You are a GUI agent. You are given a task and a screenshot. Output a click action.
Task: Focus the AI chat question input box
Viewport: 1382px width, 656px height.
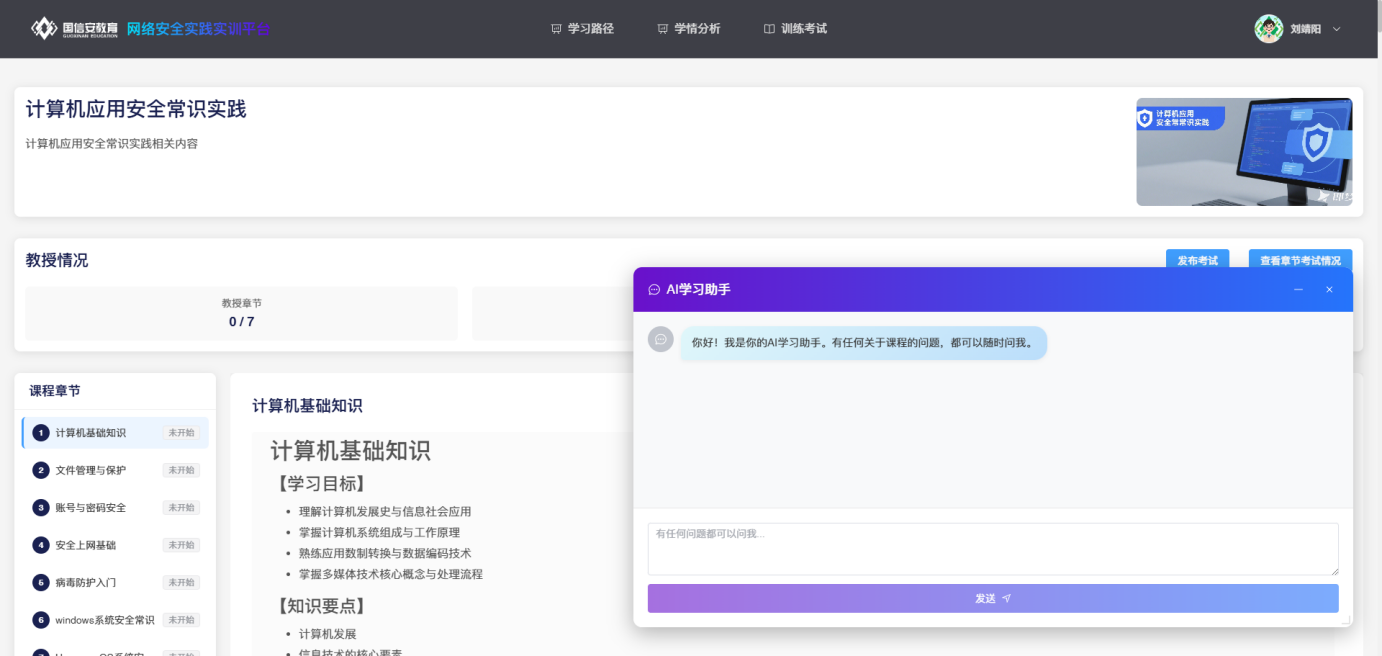point(992,548)
